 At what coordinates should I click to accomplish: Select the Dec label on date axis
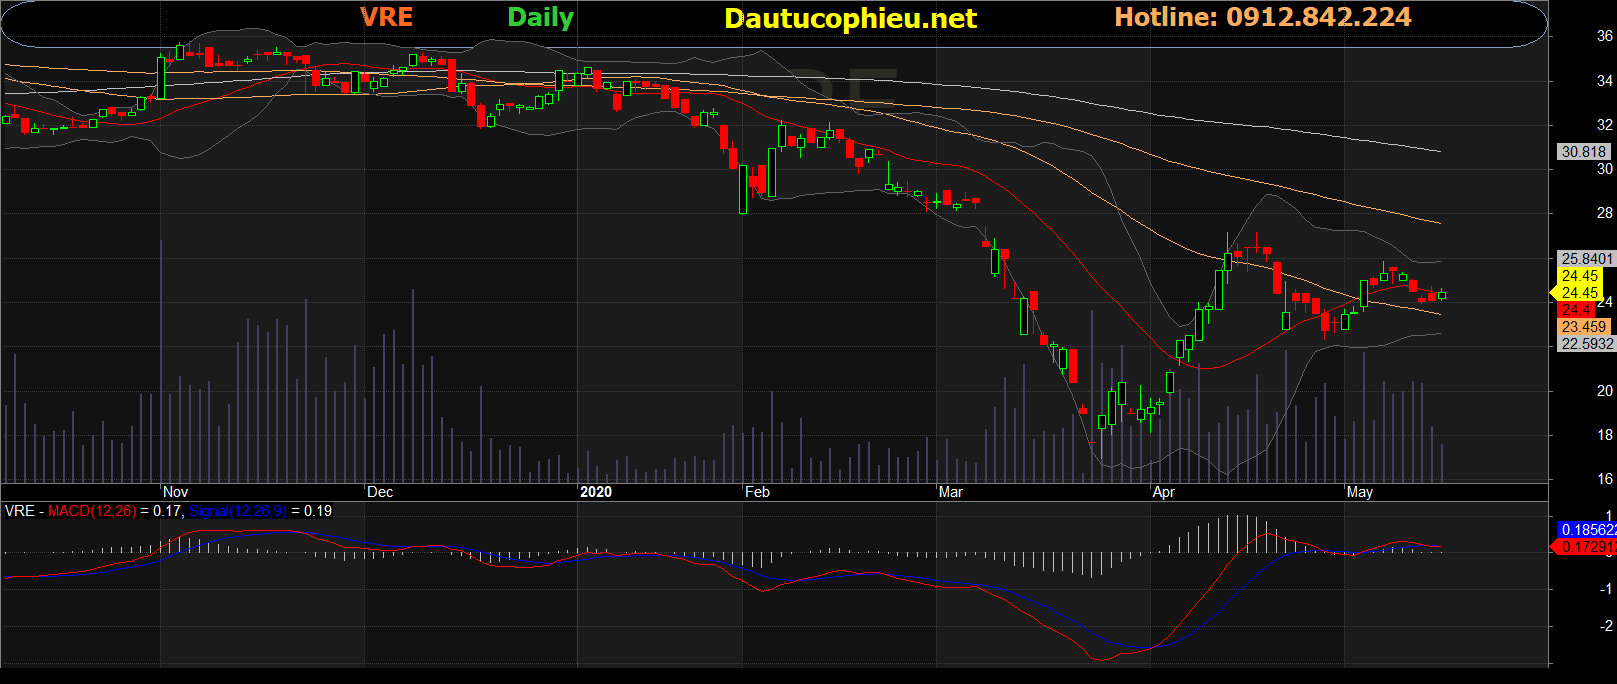click(x=380, y=492)
